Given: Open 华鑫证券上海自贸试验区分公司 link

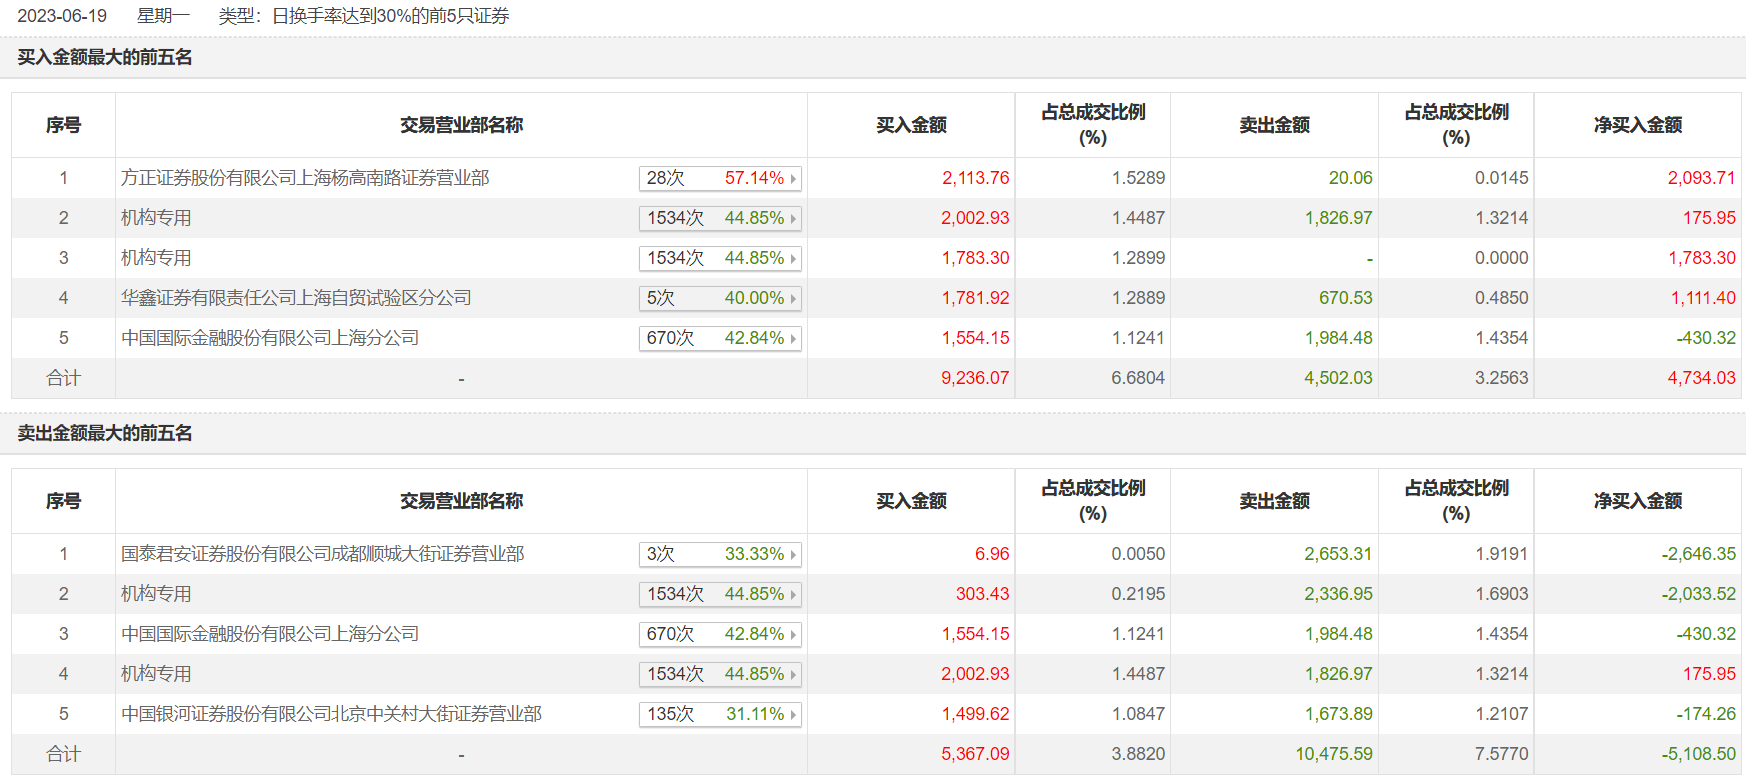Looking at the screenshot, I should point(296,298).
